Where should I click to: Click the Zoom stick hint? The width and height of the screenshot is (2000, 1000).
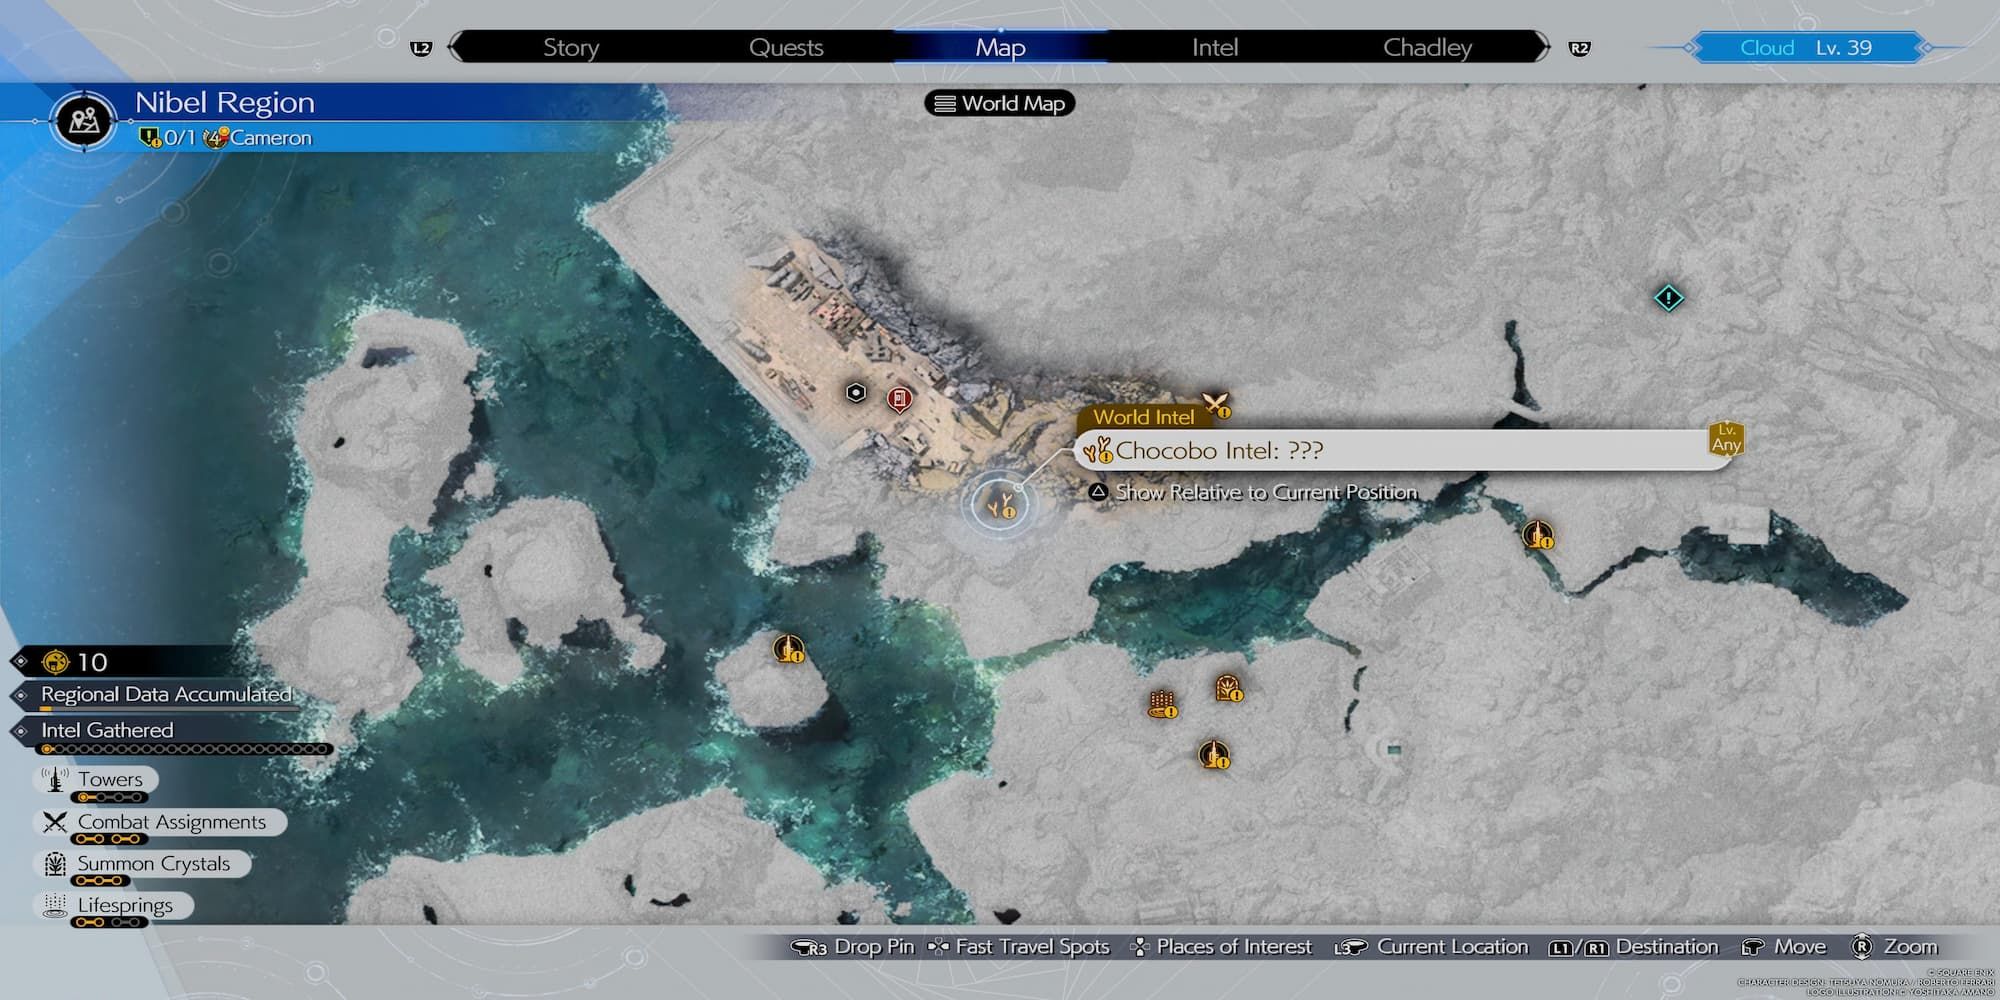click(1893, 947)
